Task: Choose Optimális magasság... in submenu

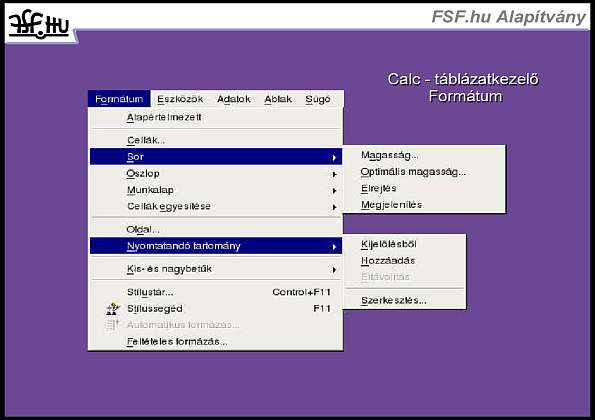Action: [x=424, y=172]
